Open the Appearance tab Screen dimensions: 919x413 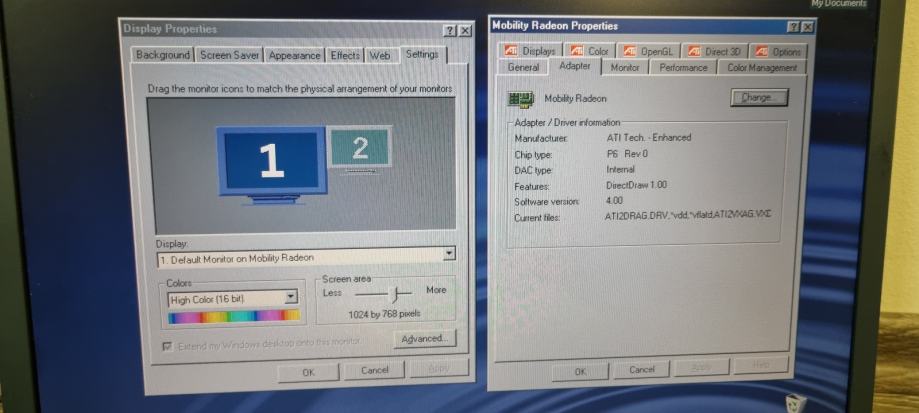[x=294, y=56]
